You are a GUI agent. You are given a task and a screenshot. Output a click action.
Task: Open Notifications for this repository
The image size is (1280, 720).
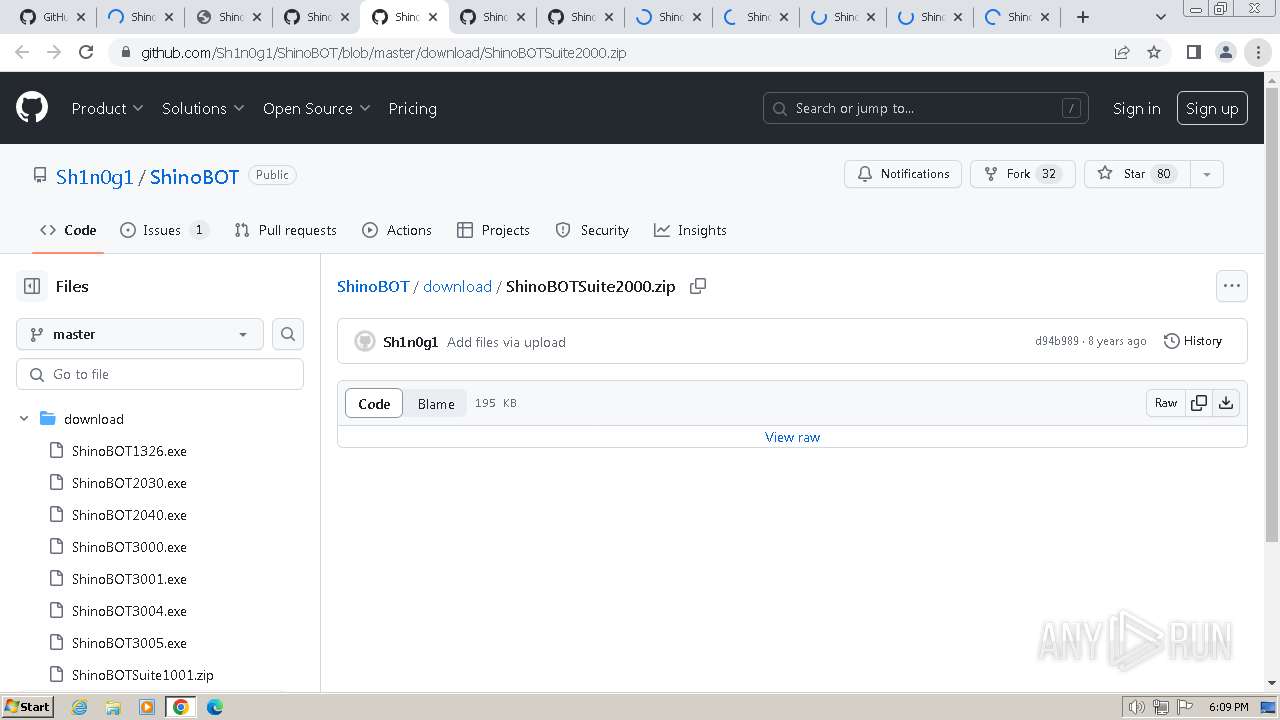(903, 174)
